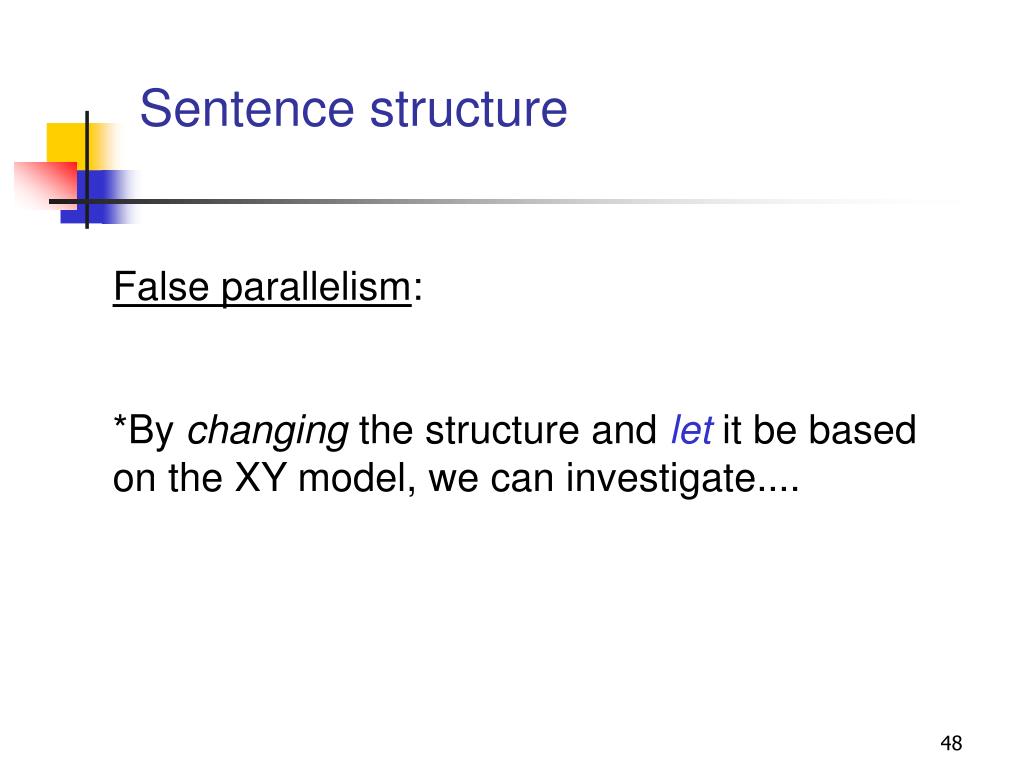The height and width of the screenshot is (768, 1024).
Task: Select the underlined False parallelism heading
Action: pyautogui.click(x=262, y=287)
